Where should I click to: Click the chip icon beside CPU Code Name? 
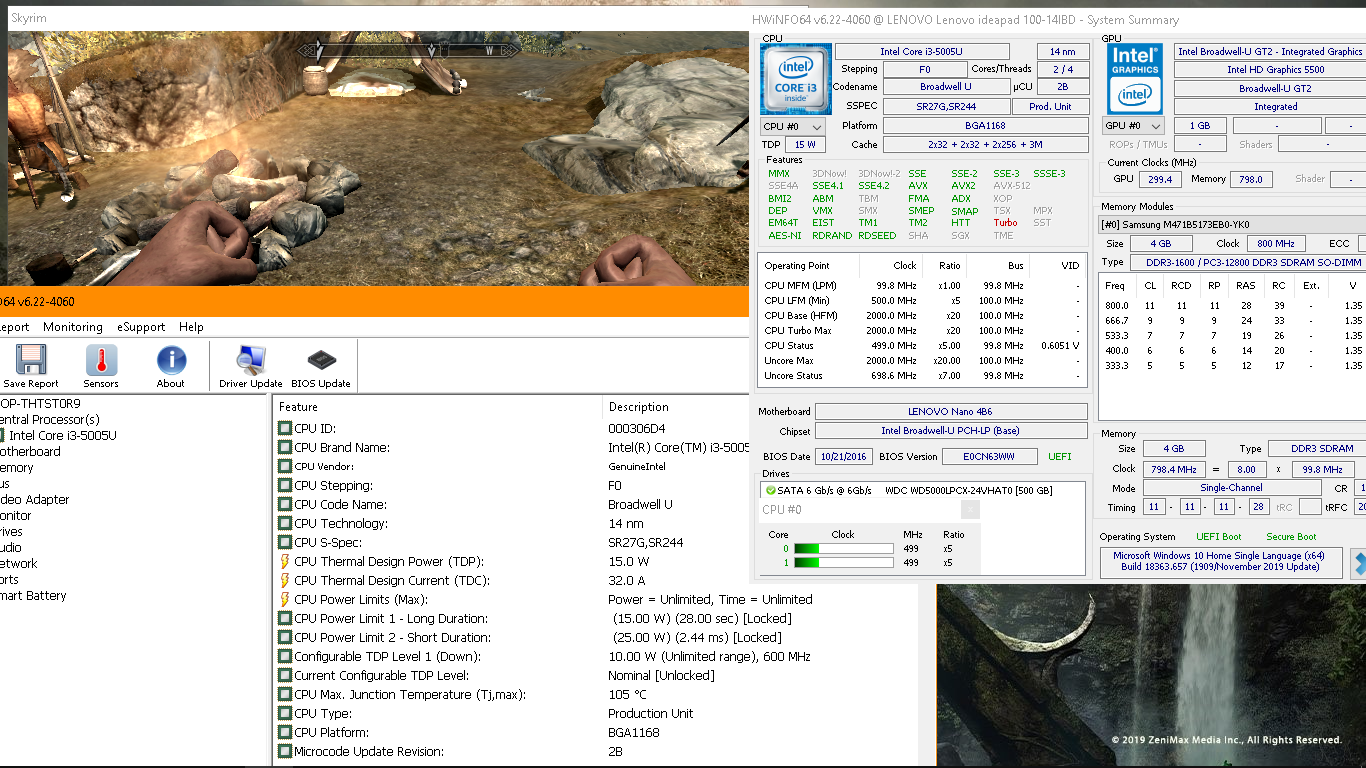point(285,505)
